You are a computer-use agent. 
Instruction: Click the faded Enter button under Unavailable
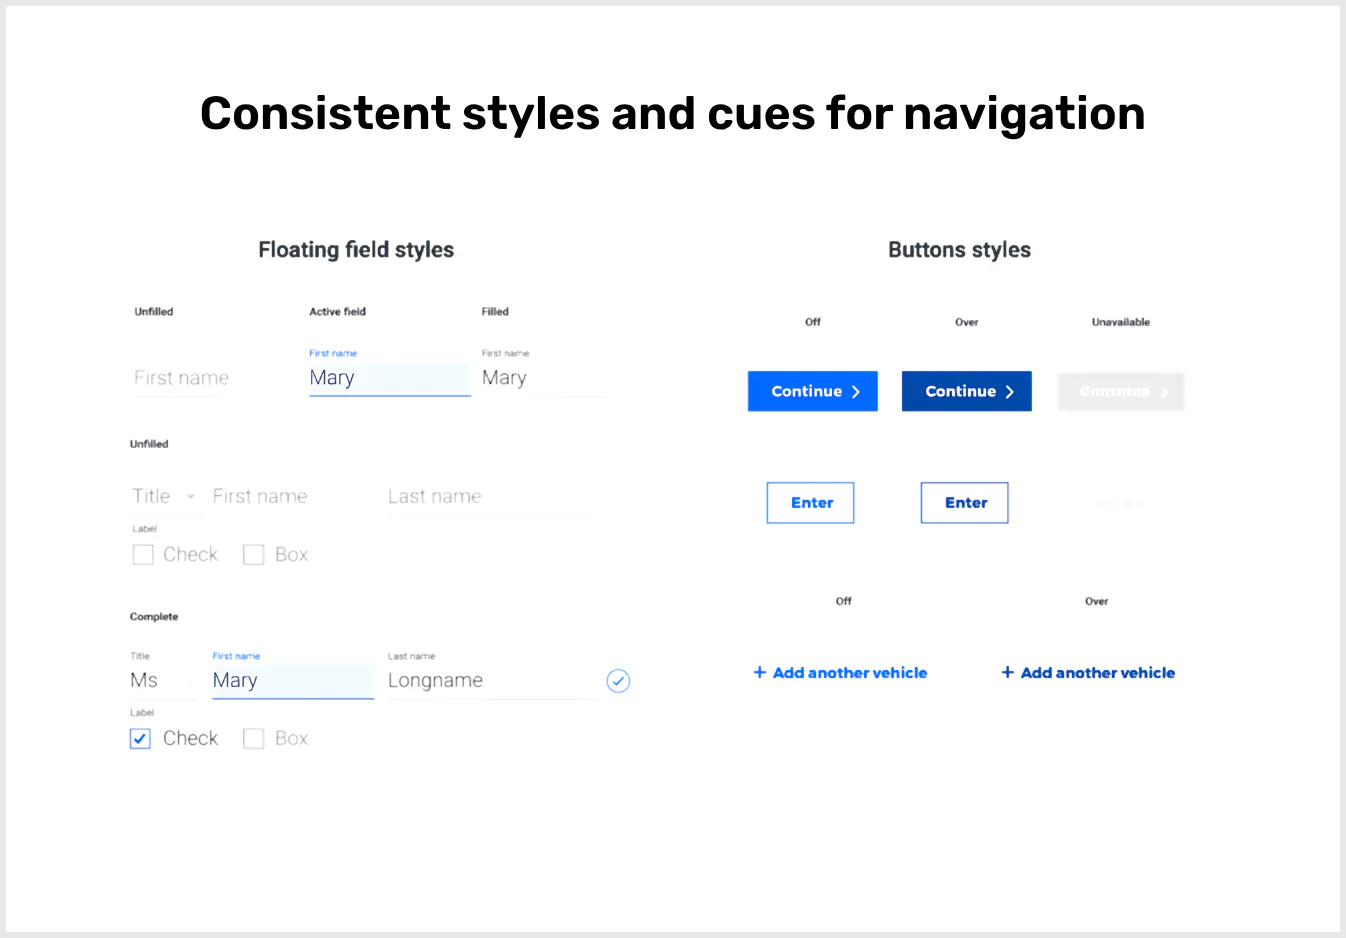point(1130,503)
